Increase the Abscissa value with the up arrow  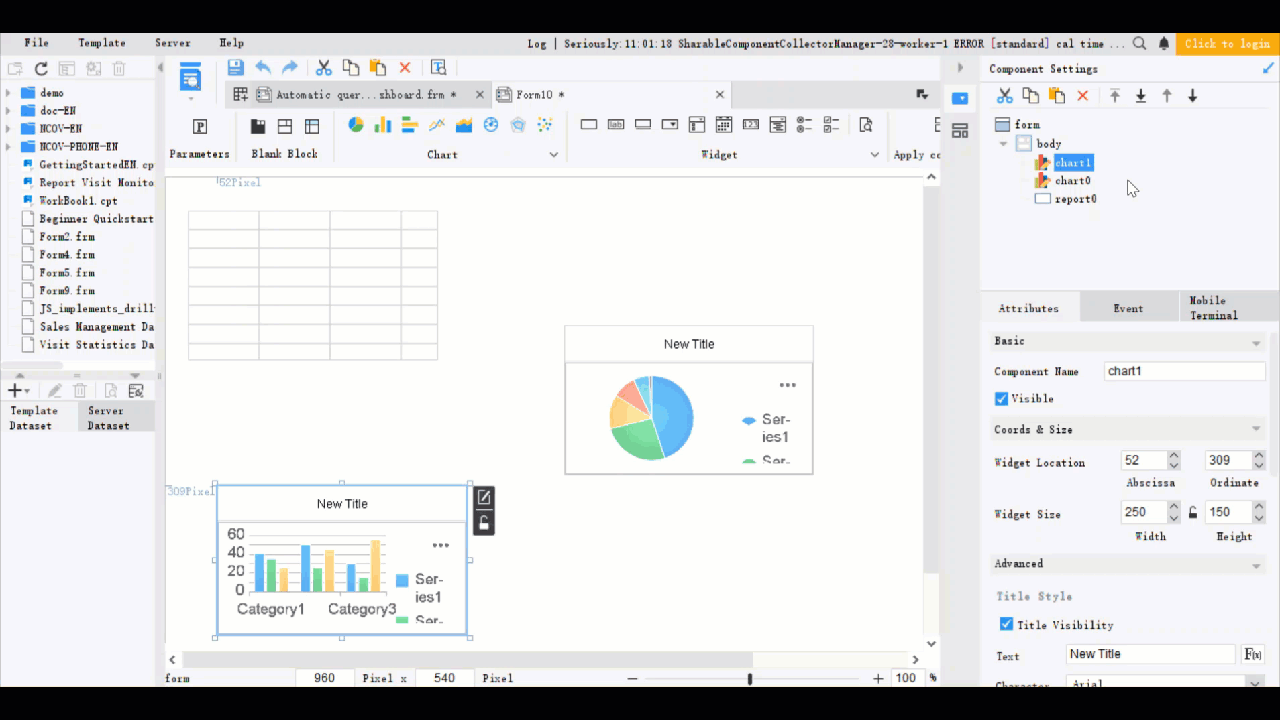point(1174,456)
